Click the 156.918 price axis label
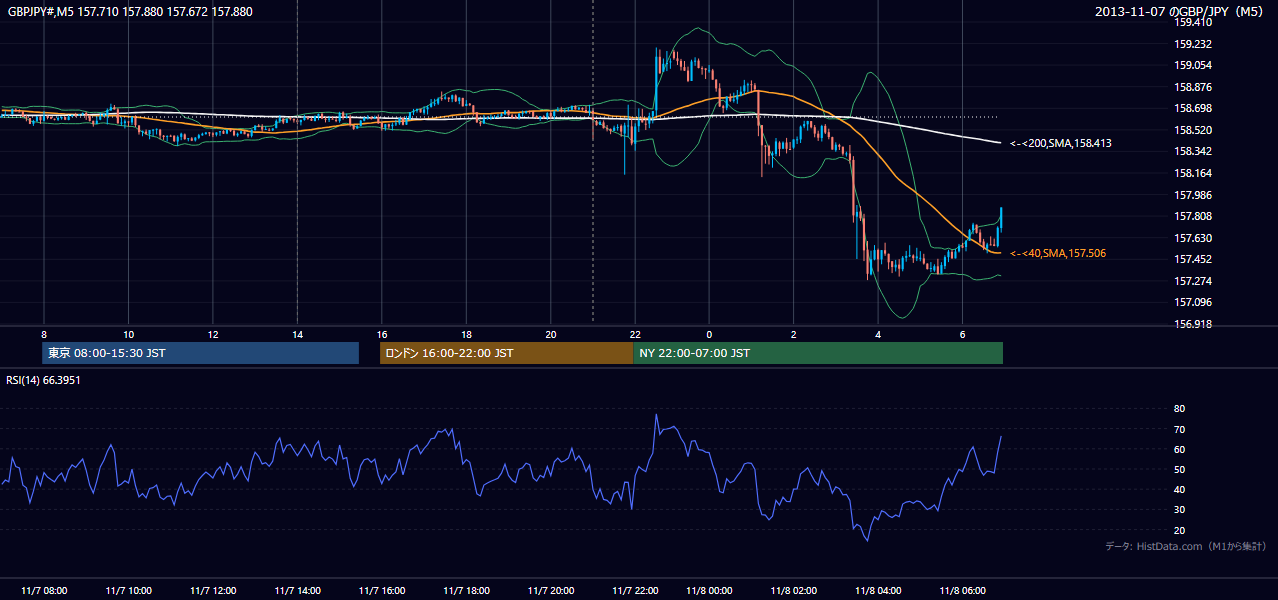The width and height of the screenshot is (1278, 600). [1193, 324]
